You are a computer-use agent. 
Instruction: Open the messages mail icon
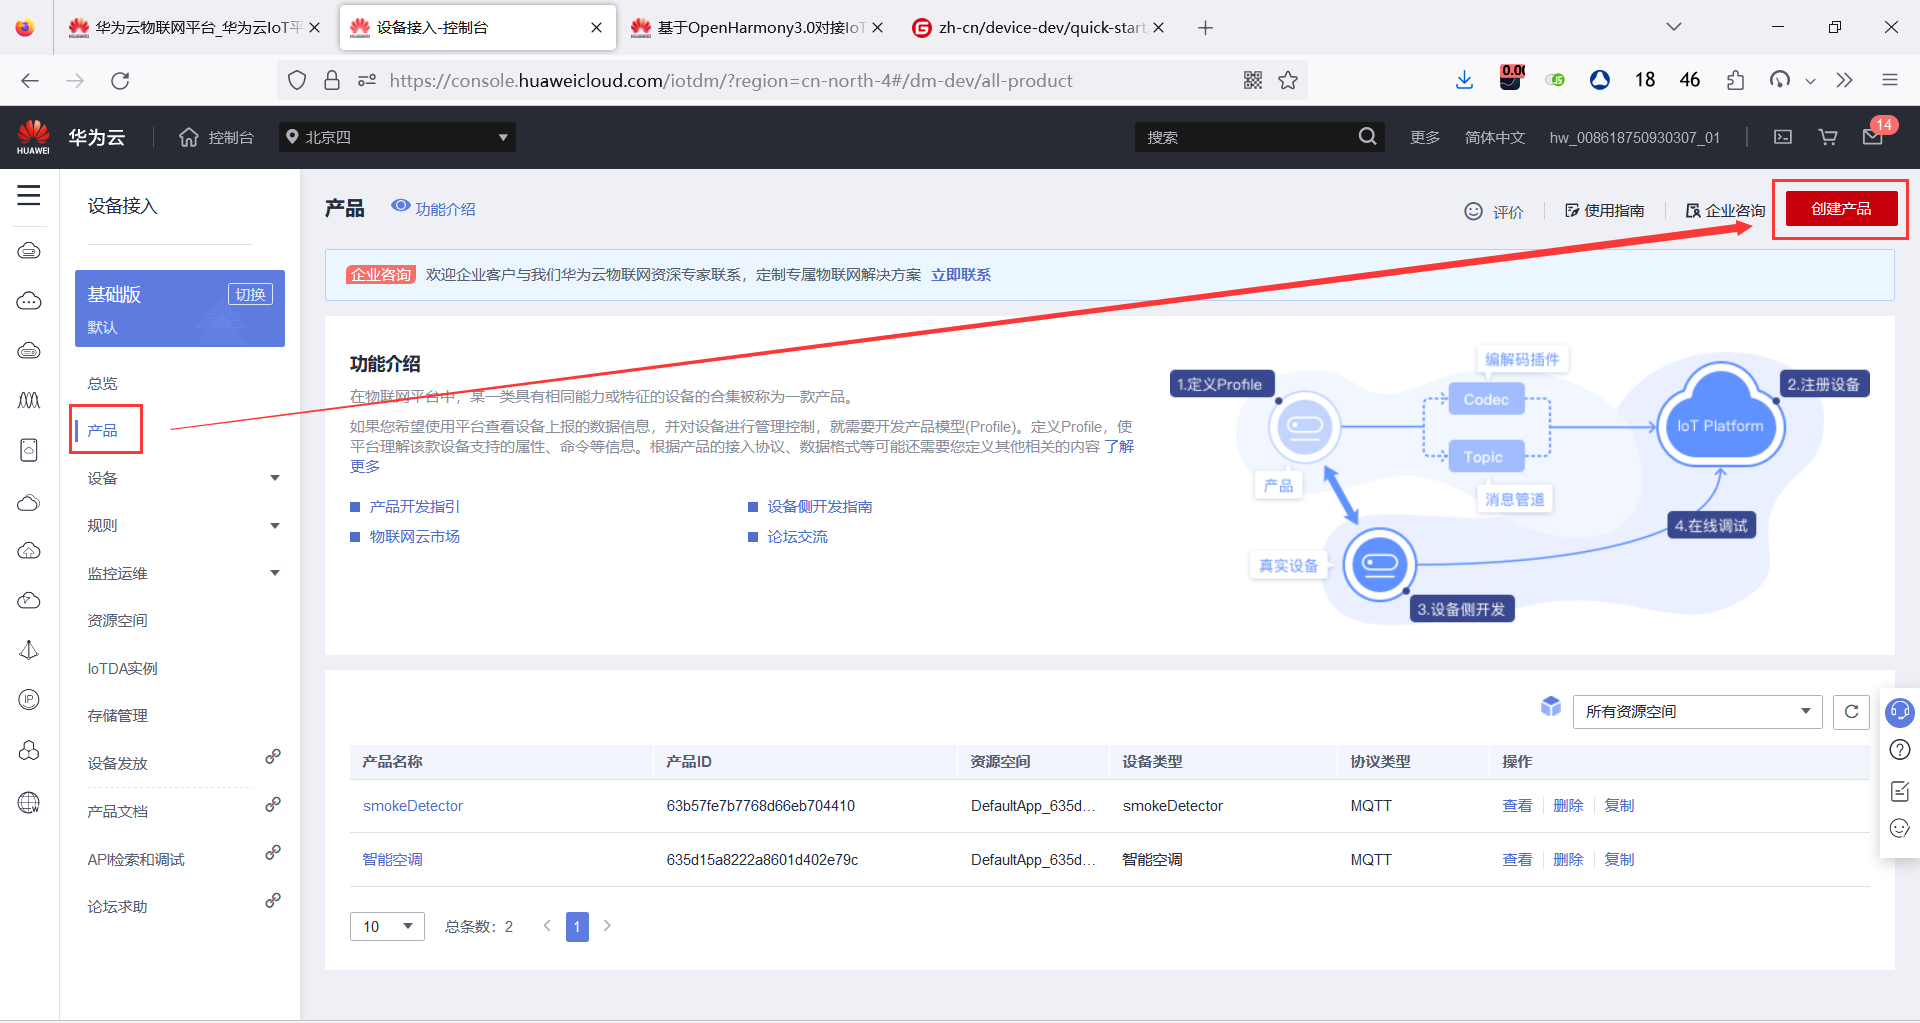[x=1873, y=137]
